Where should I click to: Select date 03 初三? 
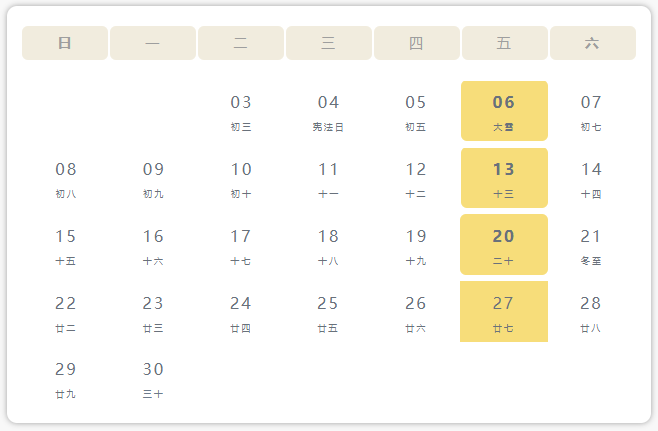click(241, 111)
